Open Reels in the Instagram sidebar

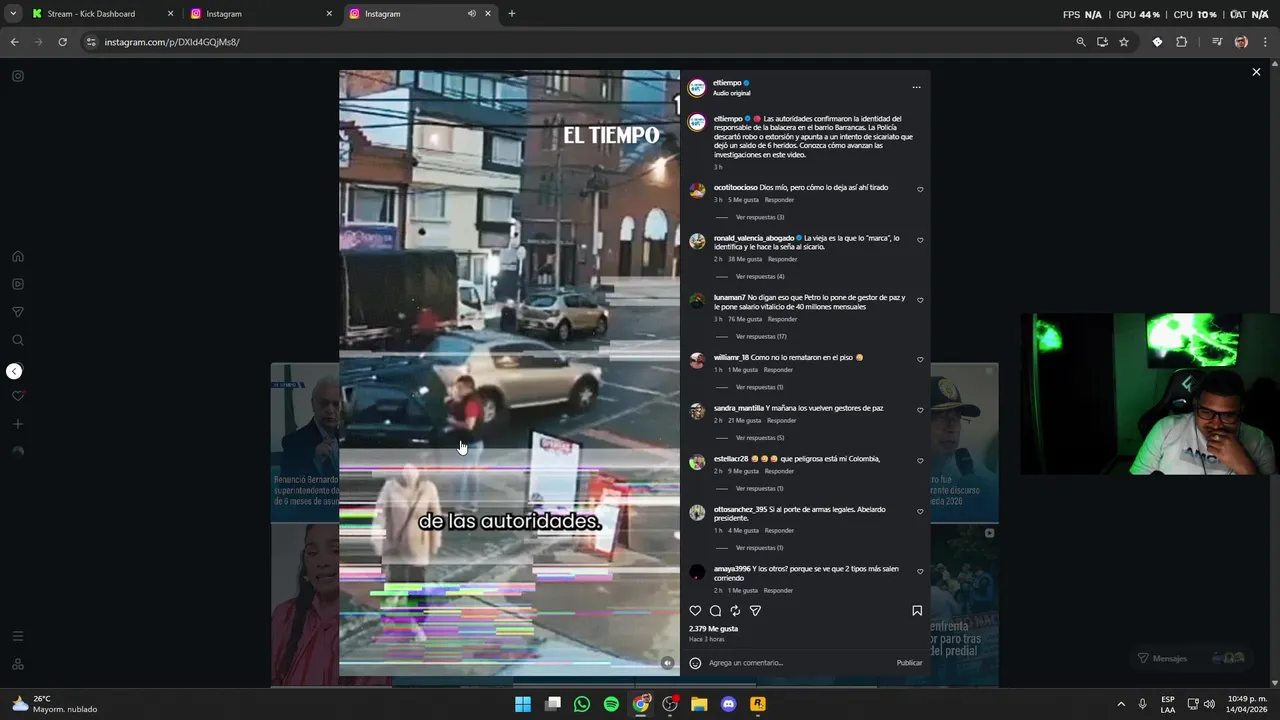coord(18,284)
